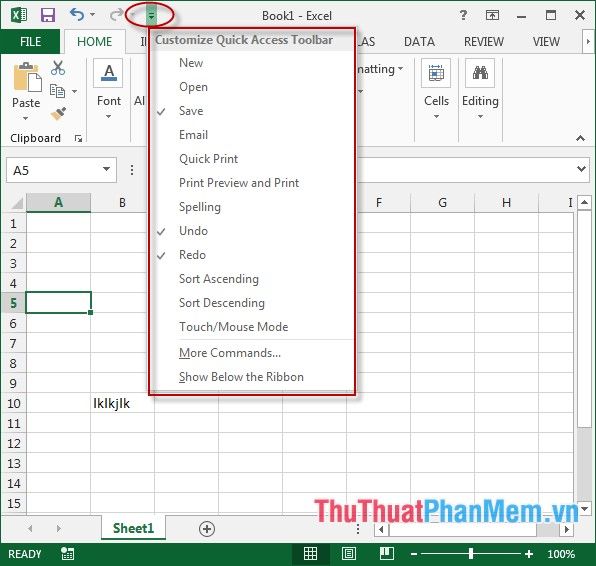Expand the Paste options arrow

(26, 119)
